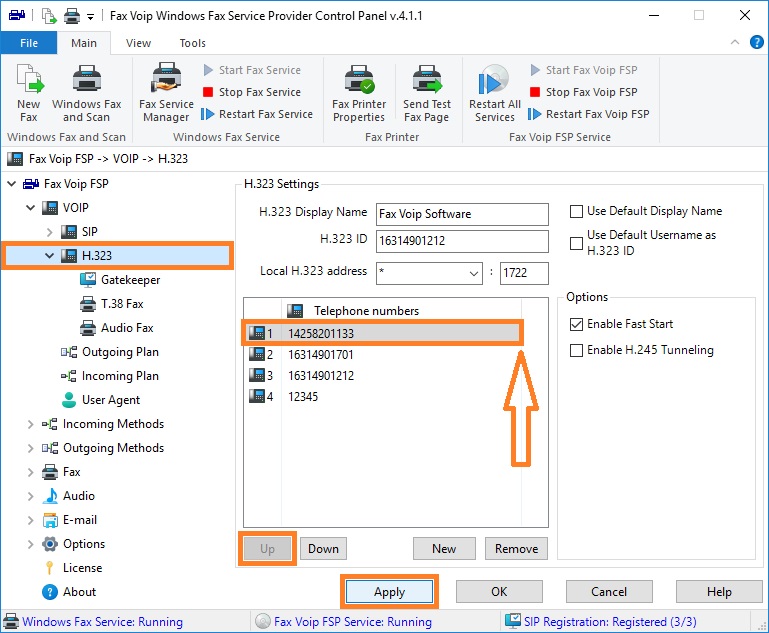Click the port field showing 1722
769x633 pixels.
pyautogui.click(x=524, y=273)
